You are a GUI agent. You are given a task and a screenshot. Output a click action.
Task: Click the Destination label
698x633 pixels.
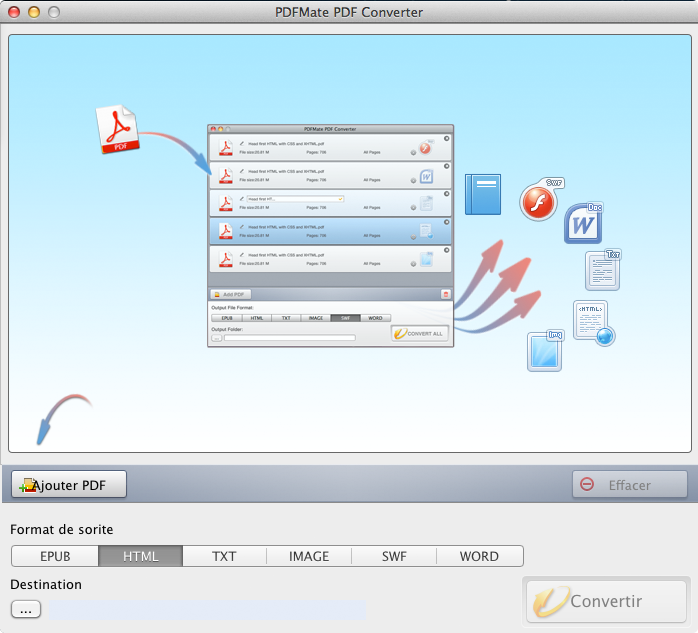click(x=46, y=584)
